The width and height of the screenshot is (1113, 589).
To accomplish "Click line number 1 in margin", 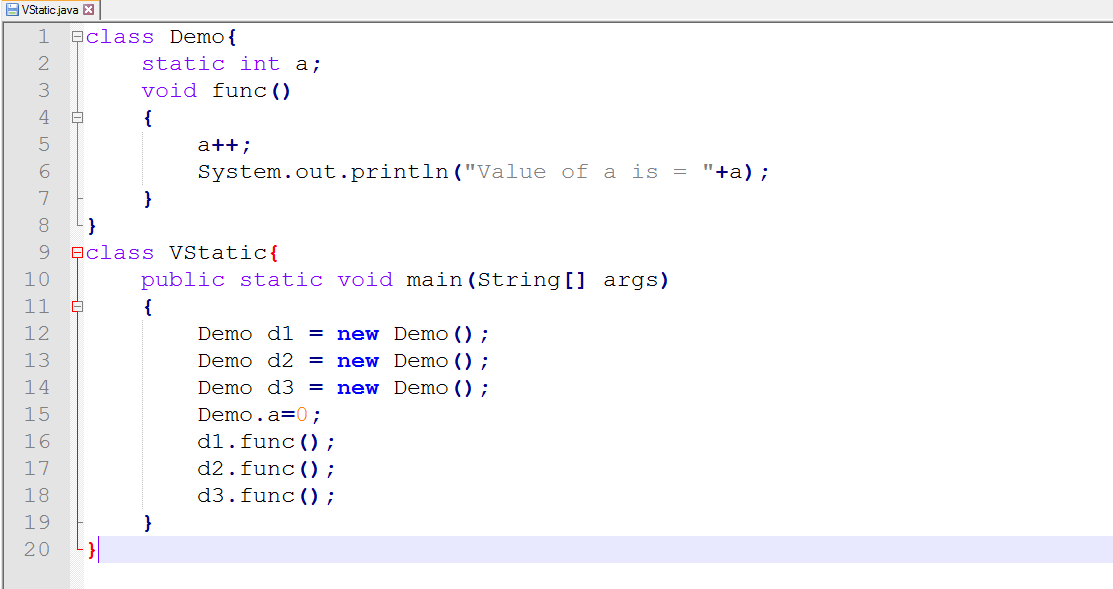I will point(44,37).
